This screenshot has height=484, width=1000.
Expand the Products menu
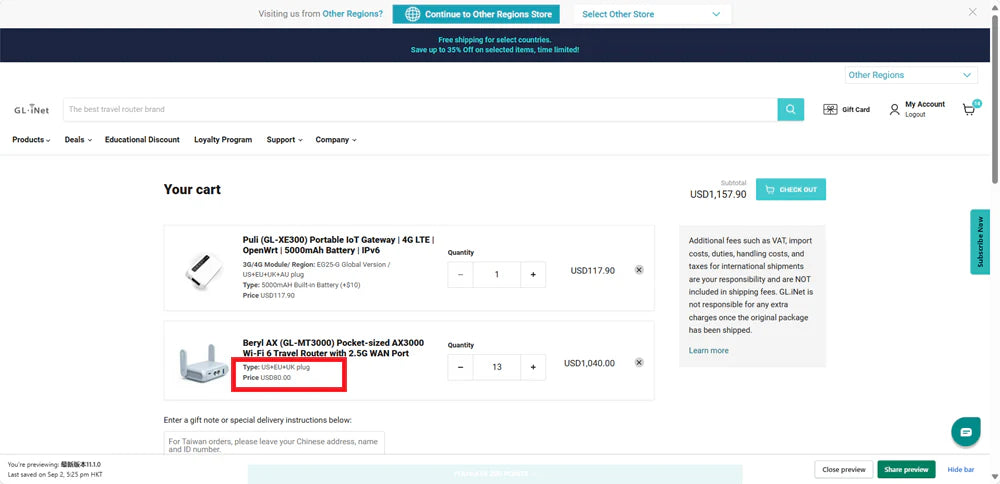click(x=31, y=140)
